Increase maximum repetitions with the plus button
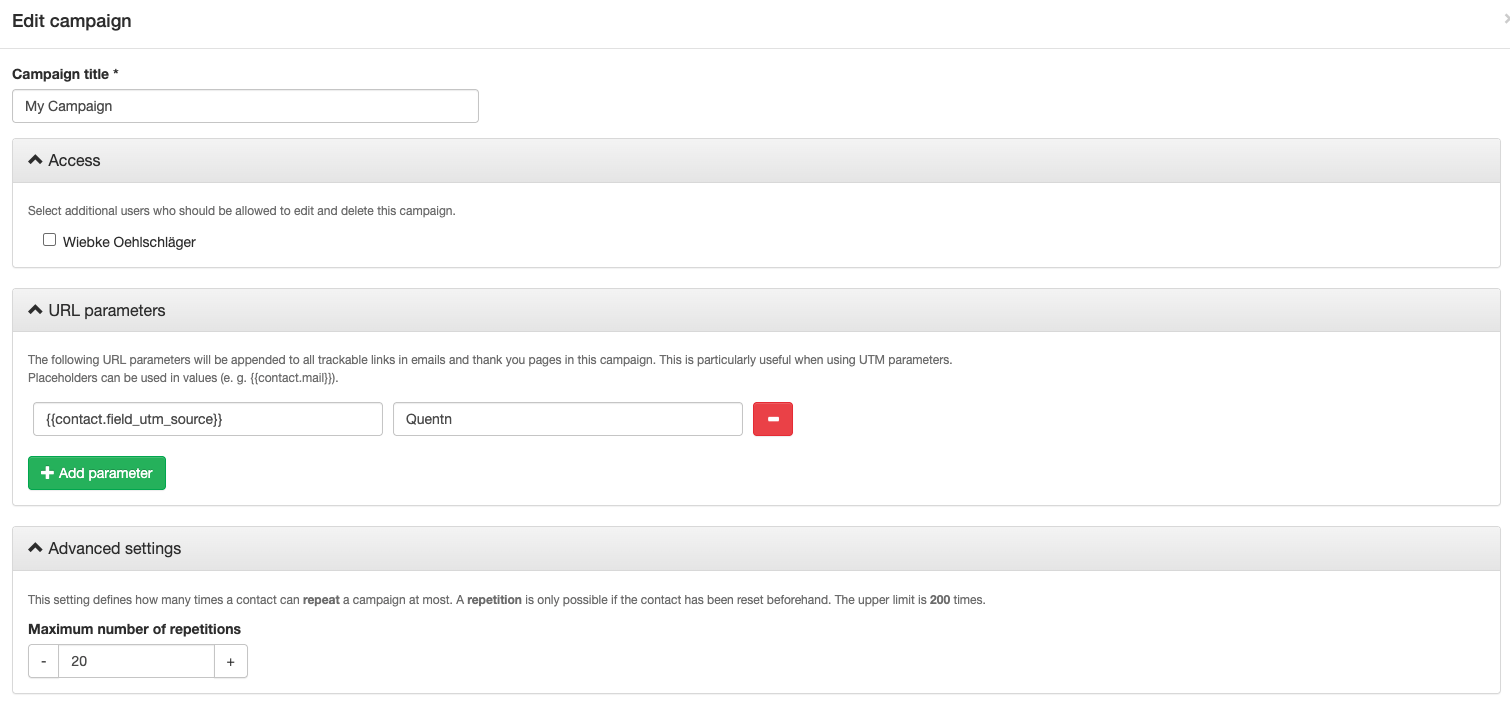The width and height of the screenshot is (1510, 703). 230,661
